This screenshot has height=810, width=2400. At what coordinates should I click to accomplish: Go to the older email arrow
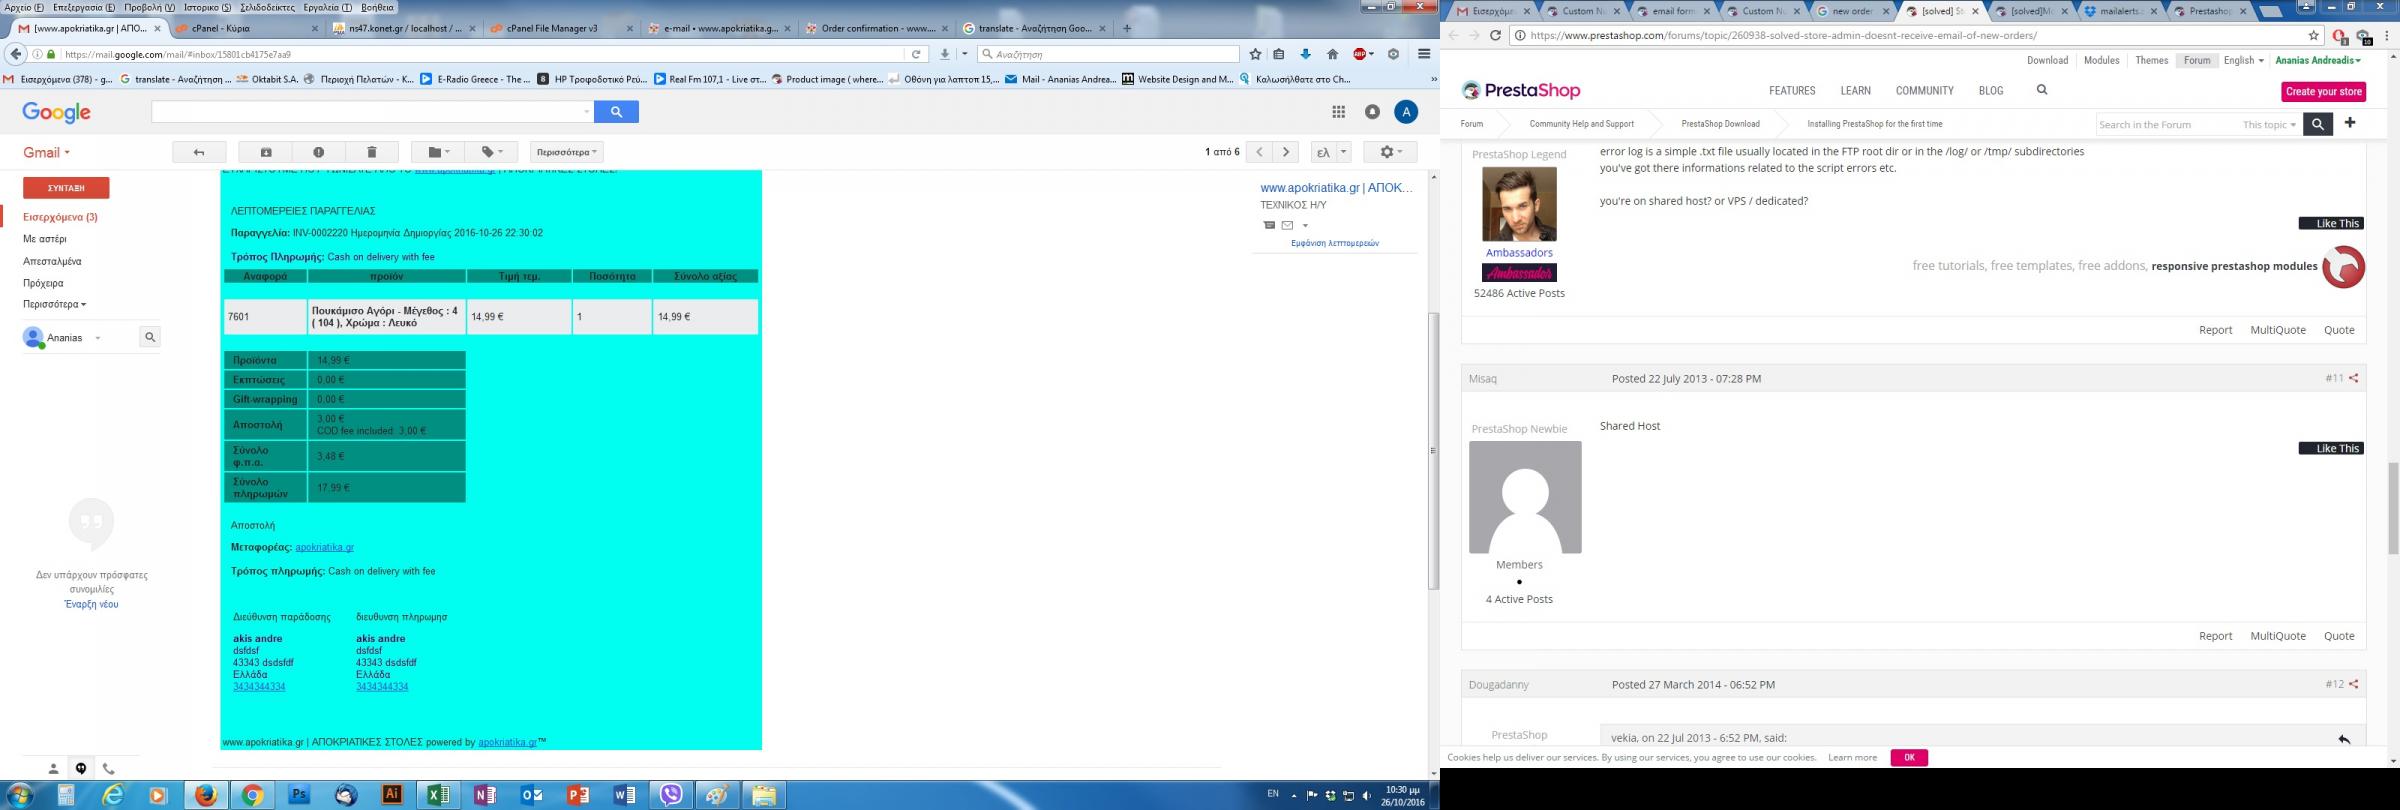pos(1286,152)
